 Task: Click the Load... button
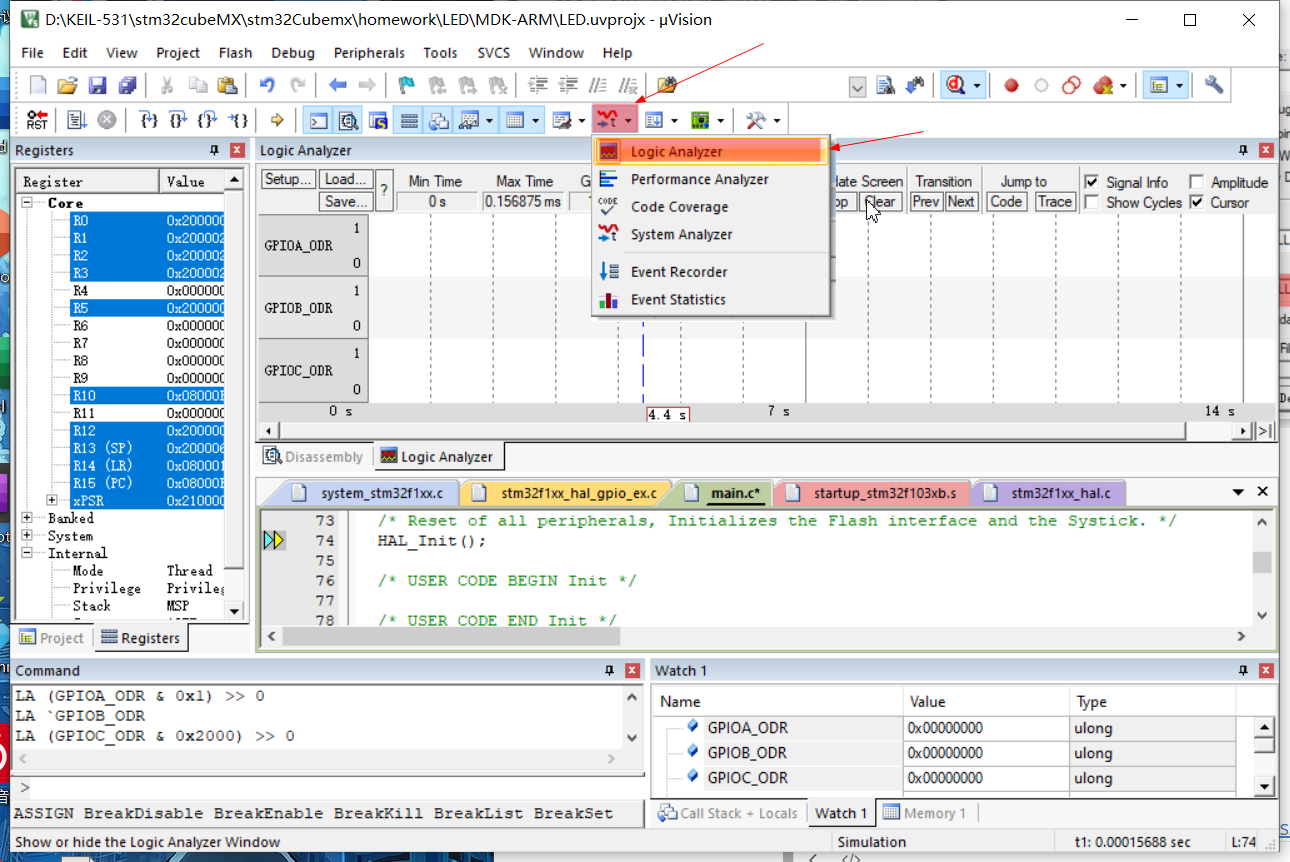click(346, 180)
